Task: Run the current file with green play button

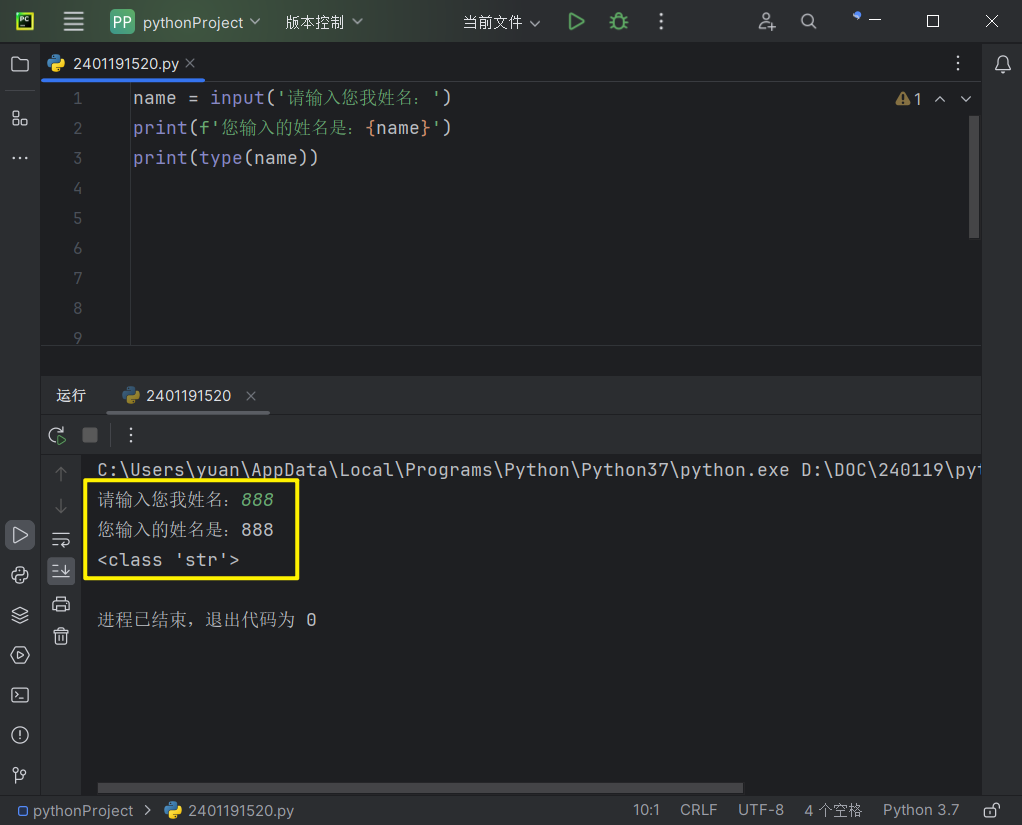Action: [x=576, y=22]
